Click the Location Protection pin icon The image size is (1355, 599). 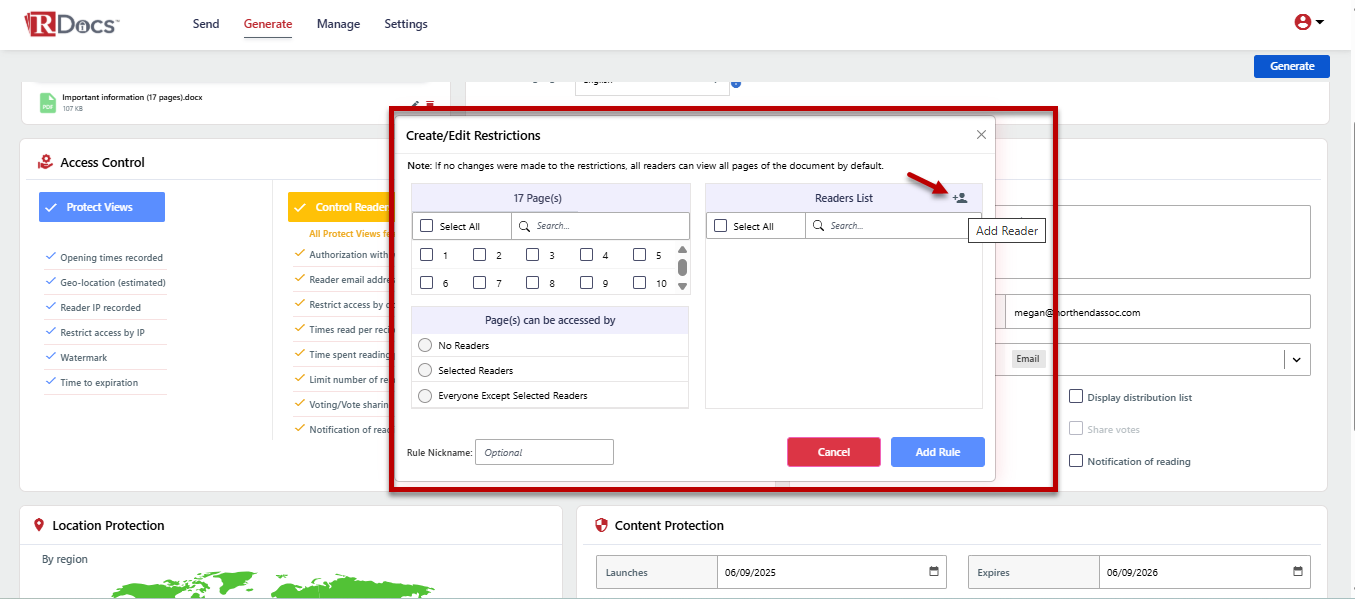[40, 524]
